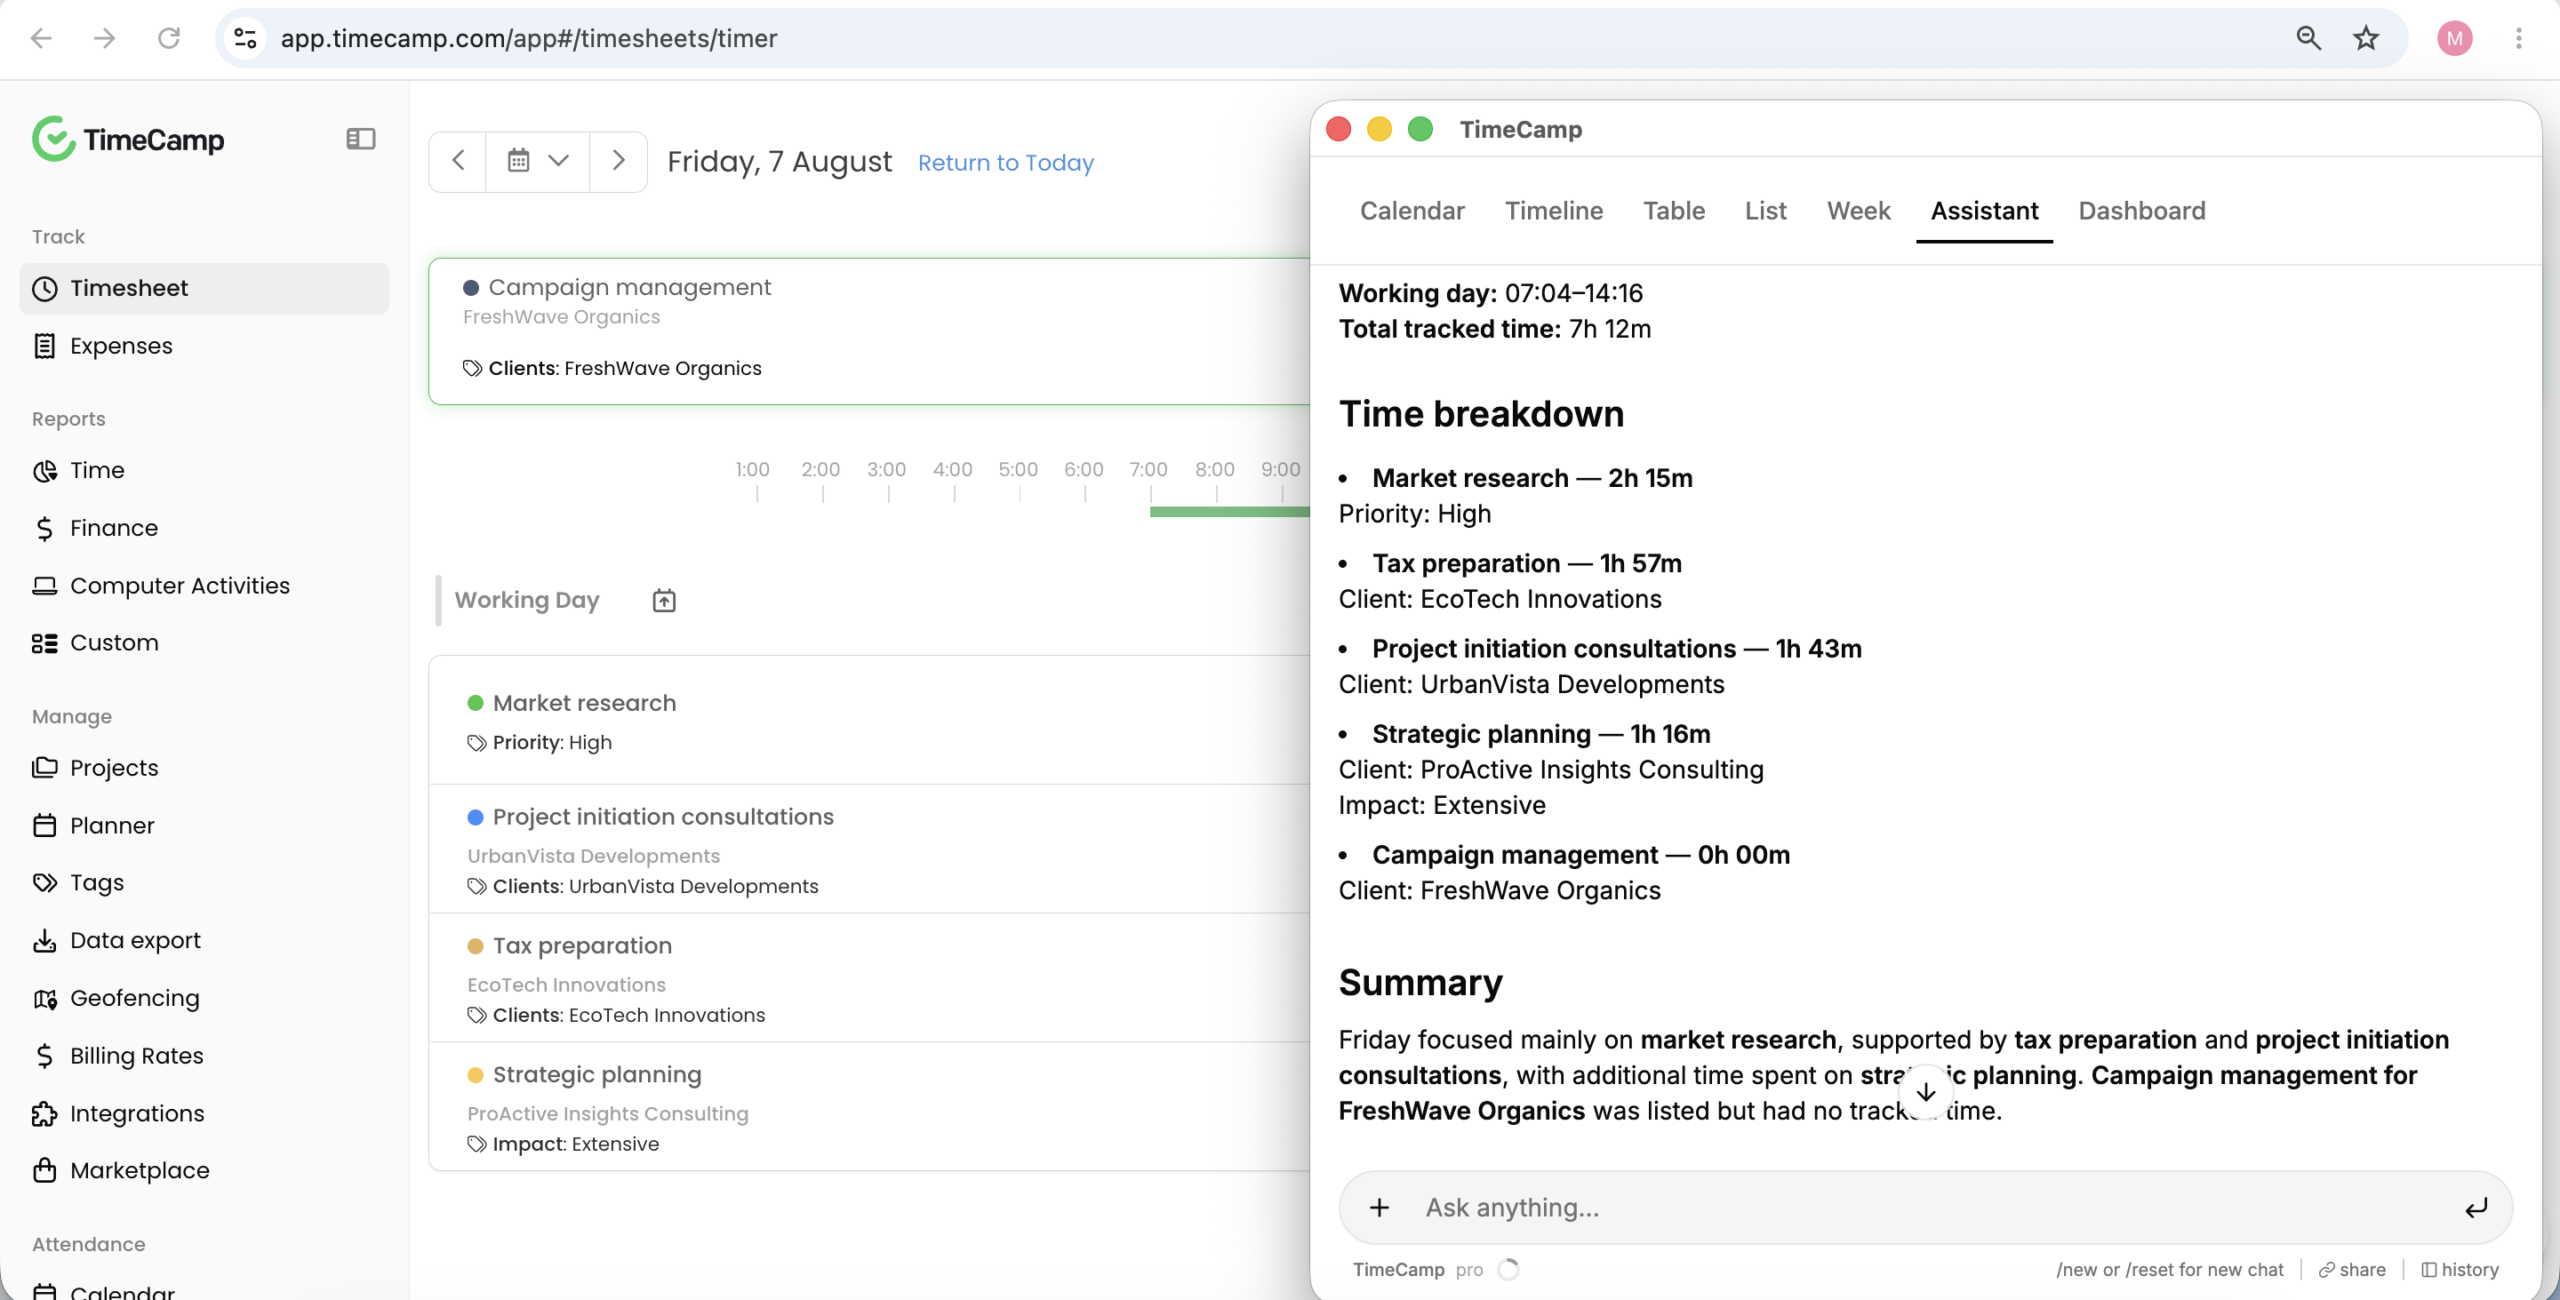Go to next day arrow

click(618, 161)
